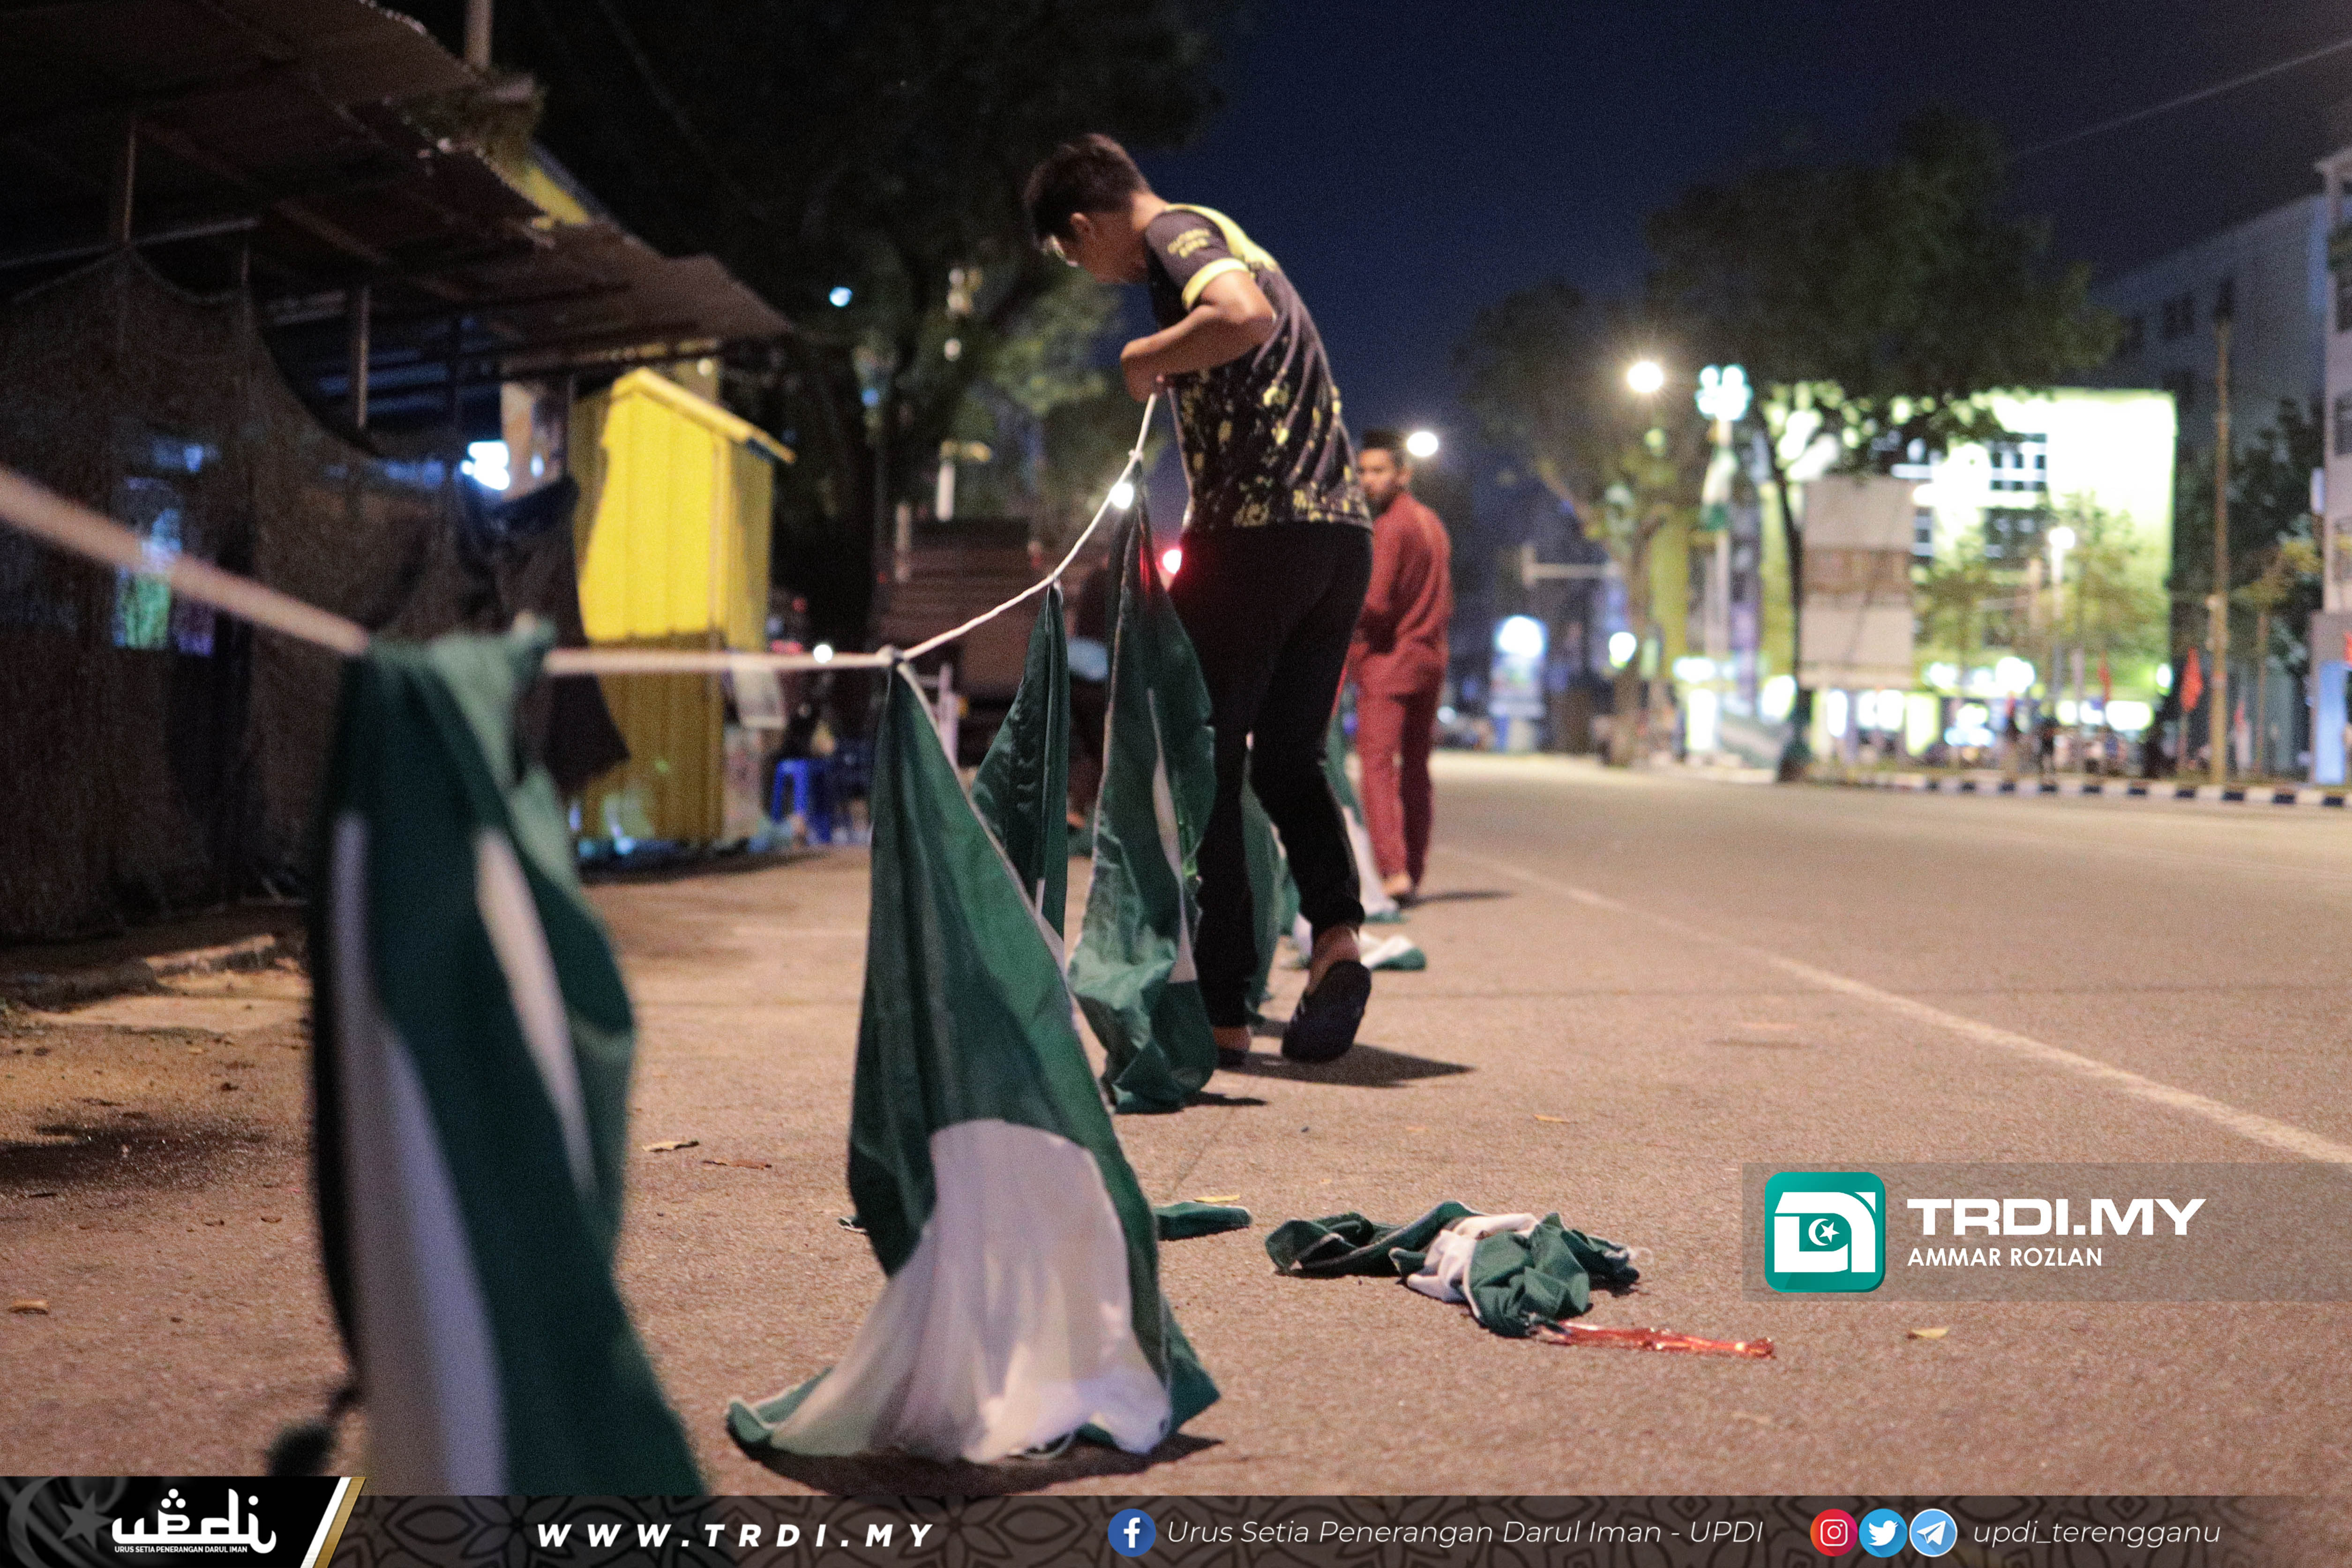Click the Twitter bird icon

(1882, 1533)
